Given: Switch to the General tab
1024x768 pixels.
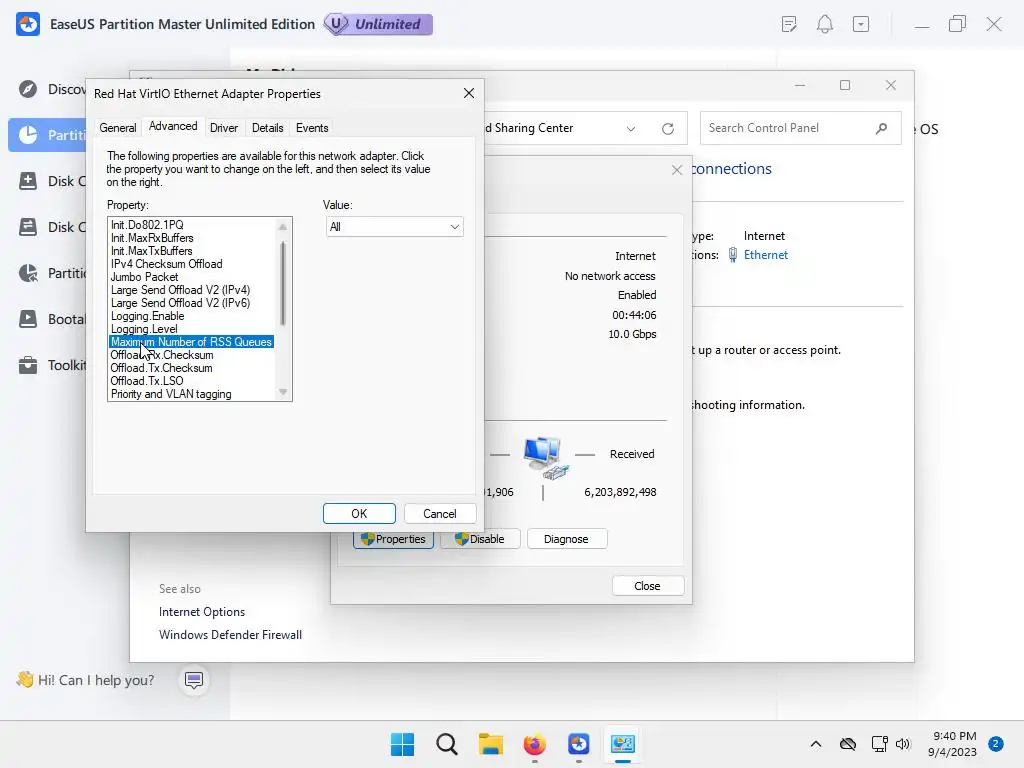Looking at the screenshot, I should tap(118, 128).
